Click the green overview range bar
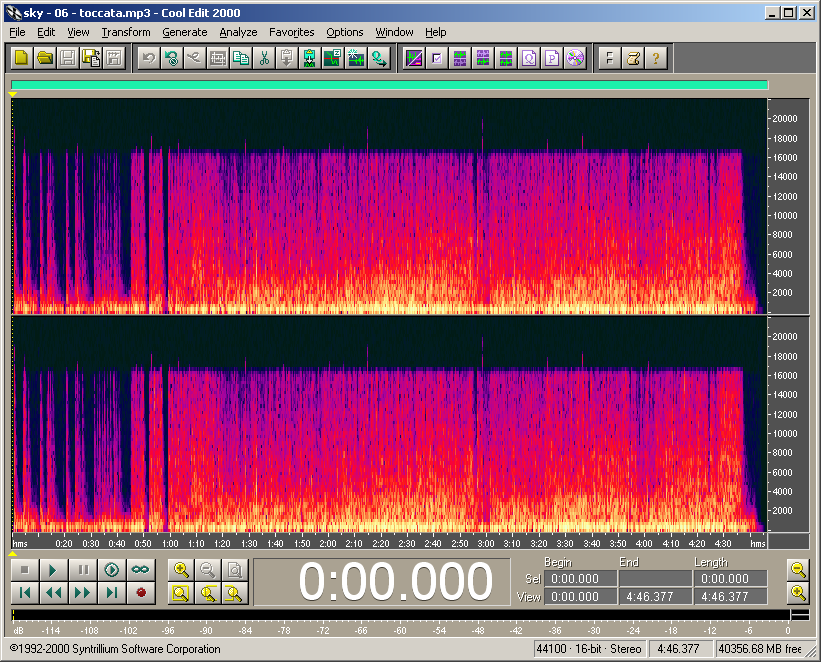The width and height of the screenshot is (821, 662). point(389,86)
